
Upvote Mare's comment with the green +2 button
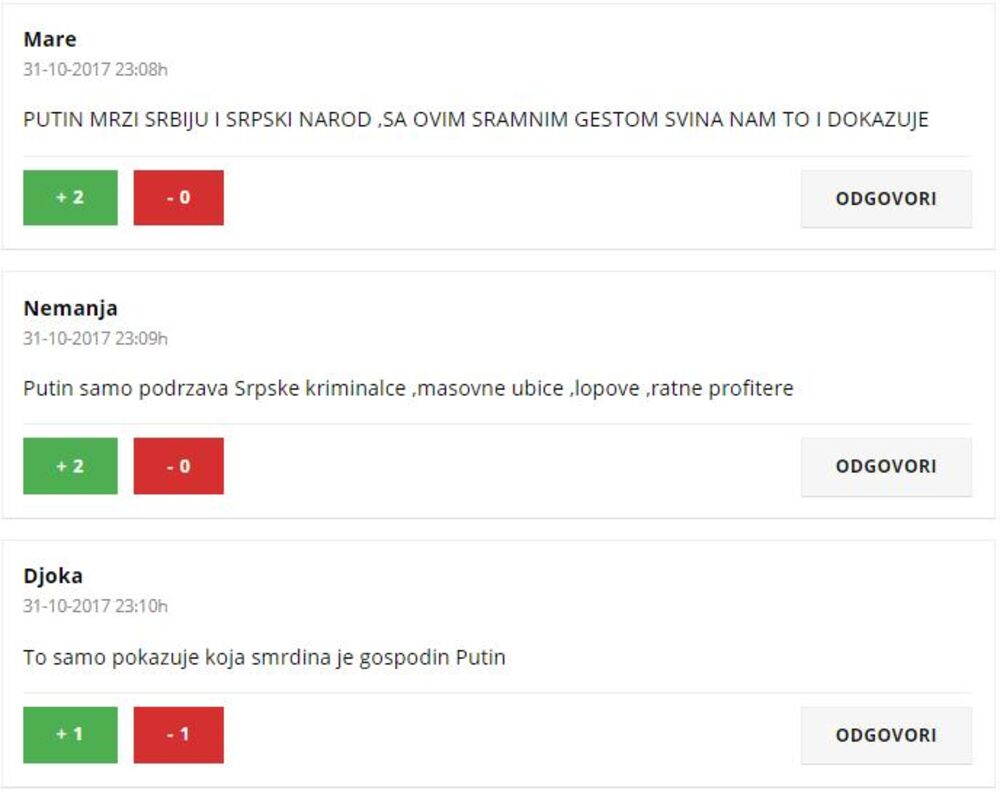click(x=70, y=198)
